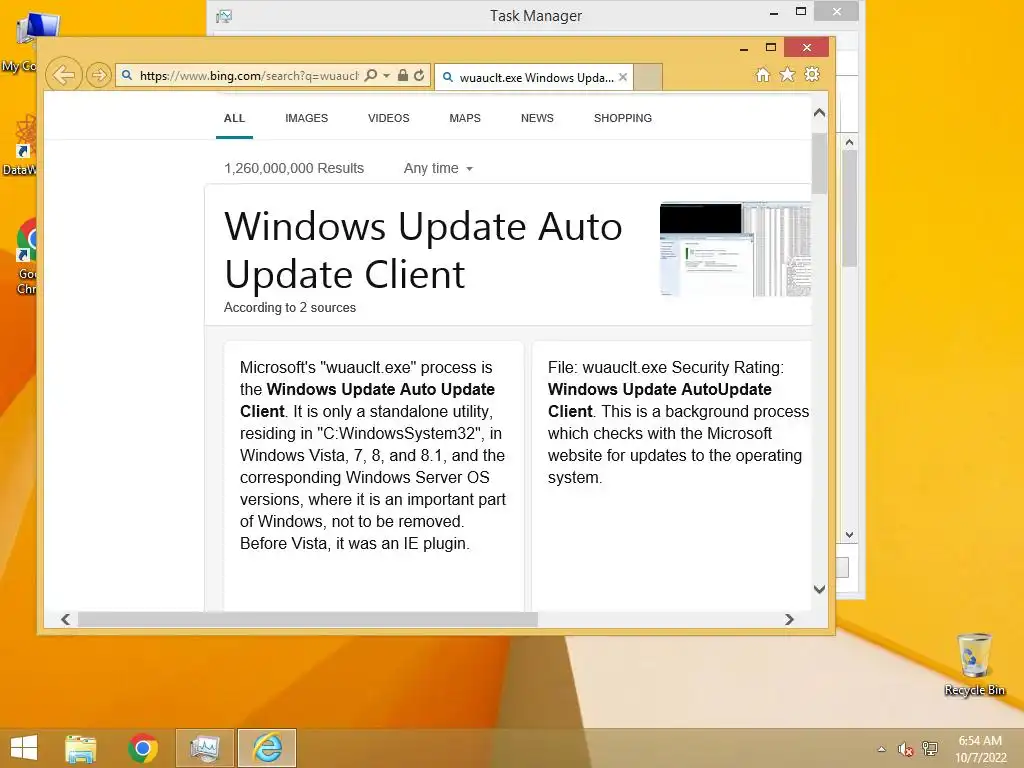
Task: Select the wuauclt.exe Windows Upda... browser tab
Action: click(x=534, y=77)
